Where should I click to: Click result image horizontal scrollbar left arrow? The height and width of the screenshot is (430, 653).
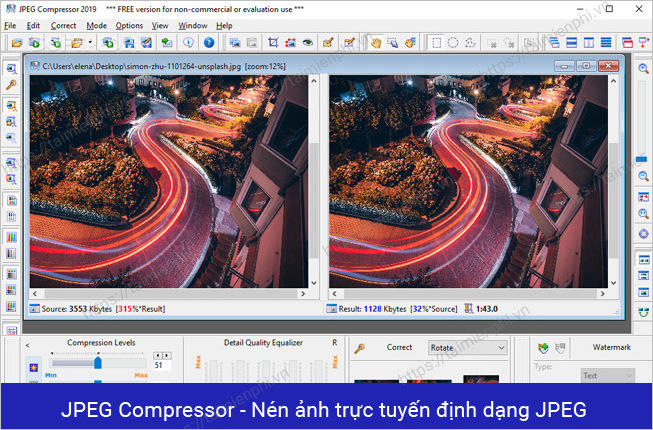(x=334, y=293)
